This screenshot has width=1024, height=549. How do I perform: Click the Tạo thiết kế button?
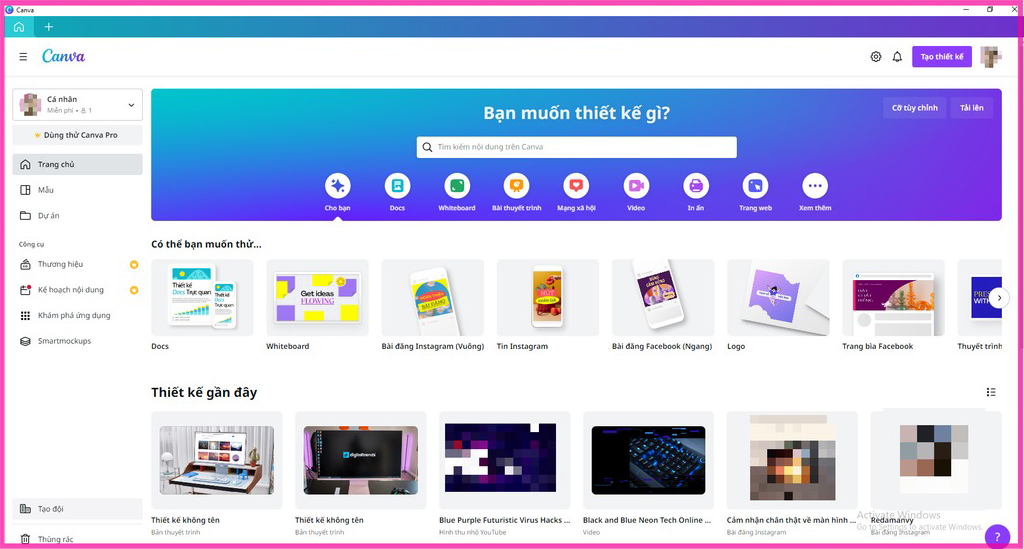pyautogui.click(x=942, y=57)
